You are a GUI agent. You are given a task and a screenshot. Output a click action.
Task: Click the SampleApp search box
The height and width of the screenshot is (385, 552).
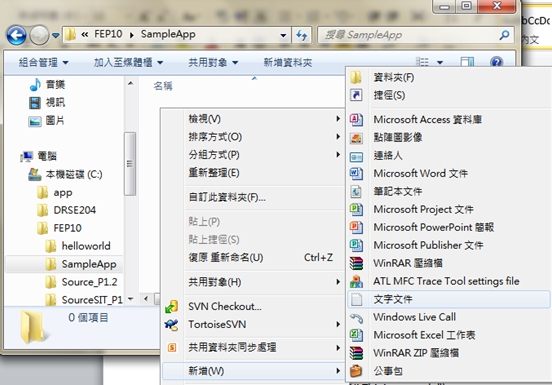click(x=415, y=35)
